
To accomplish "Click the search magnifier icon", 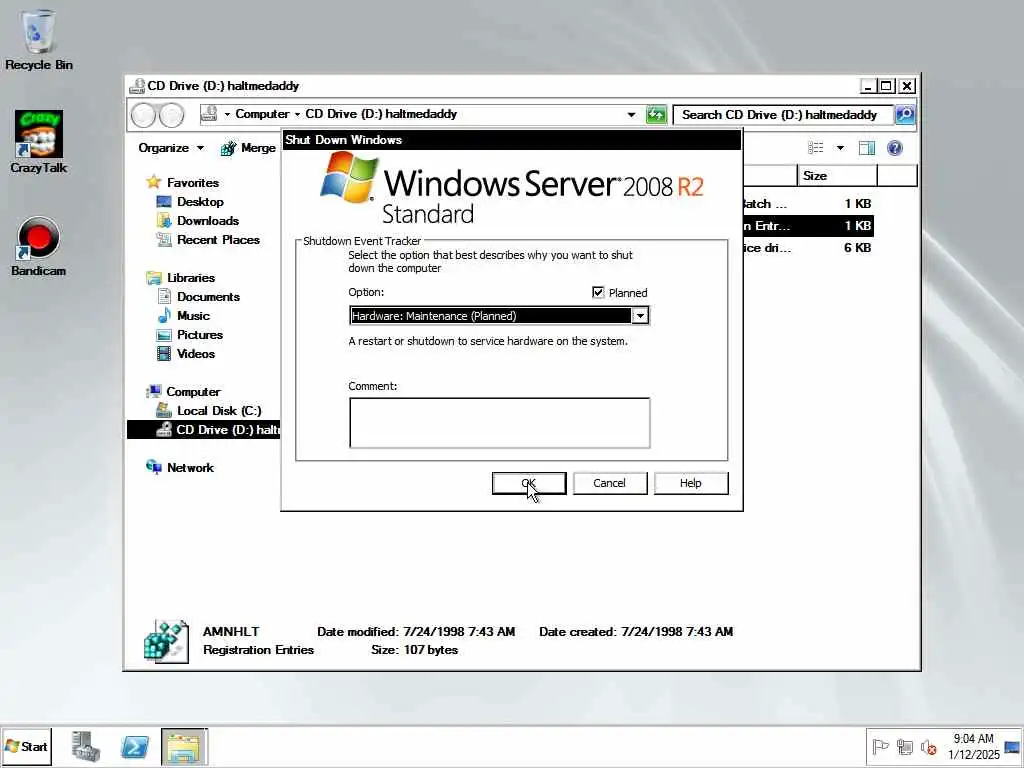I will coord(905,115).
